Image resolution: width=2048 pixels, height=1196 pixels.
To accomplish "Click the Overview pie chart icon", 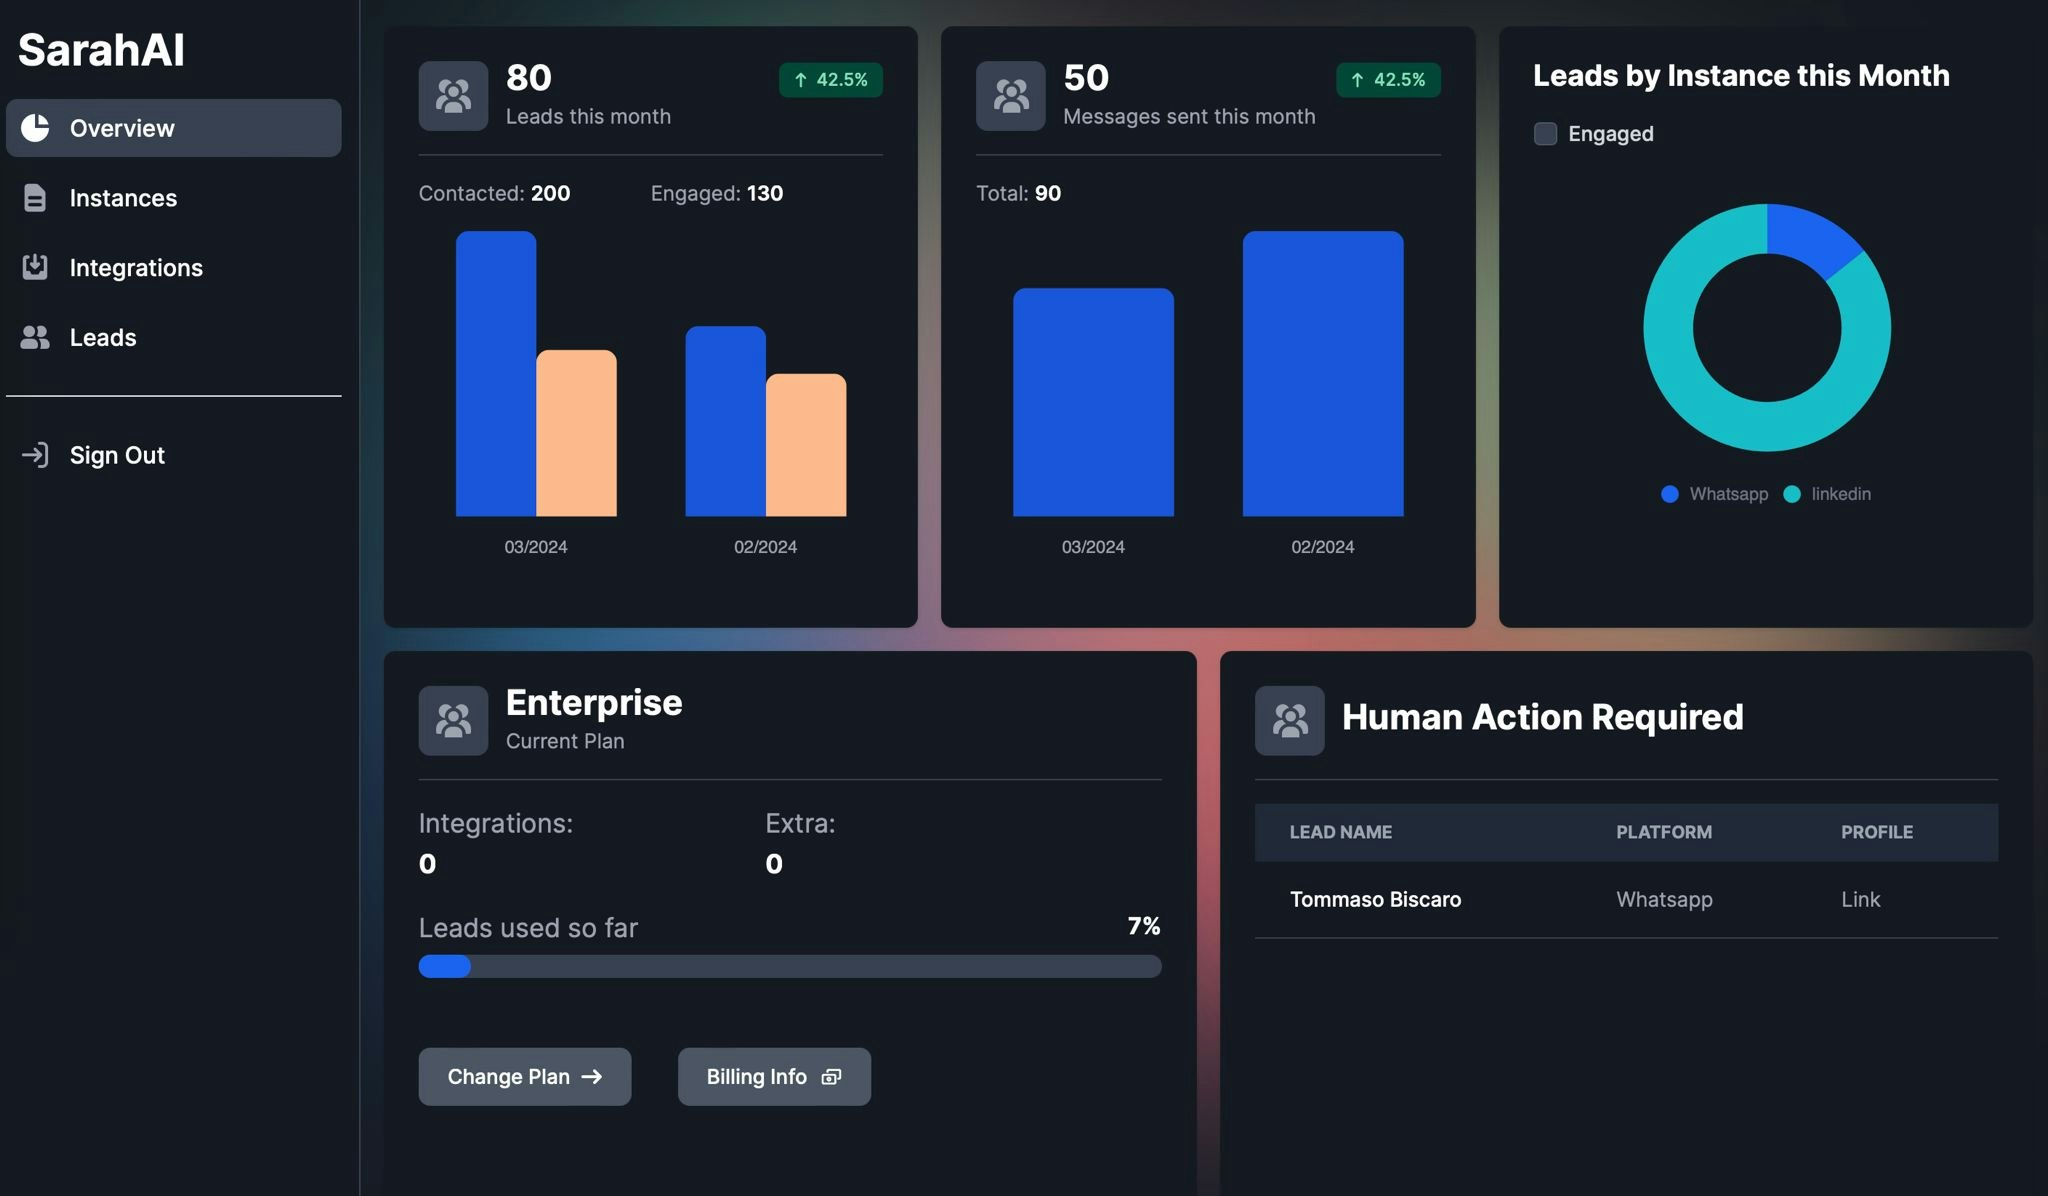I will click(35, 128).
